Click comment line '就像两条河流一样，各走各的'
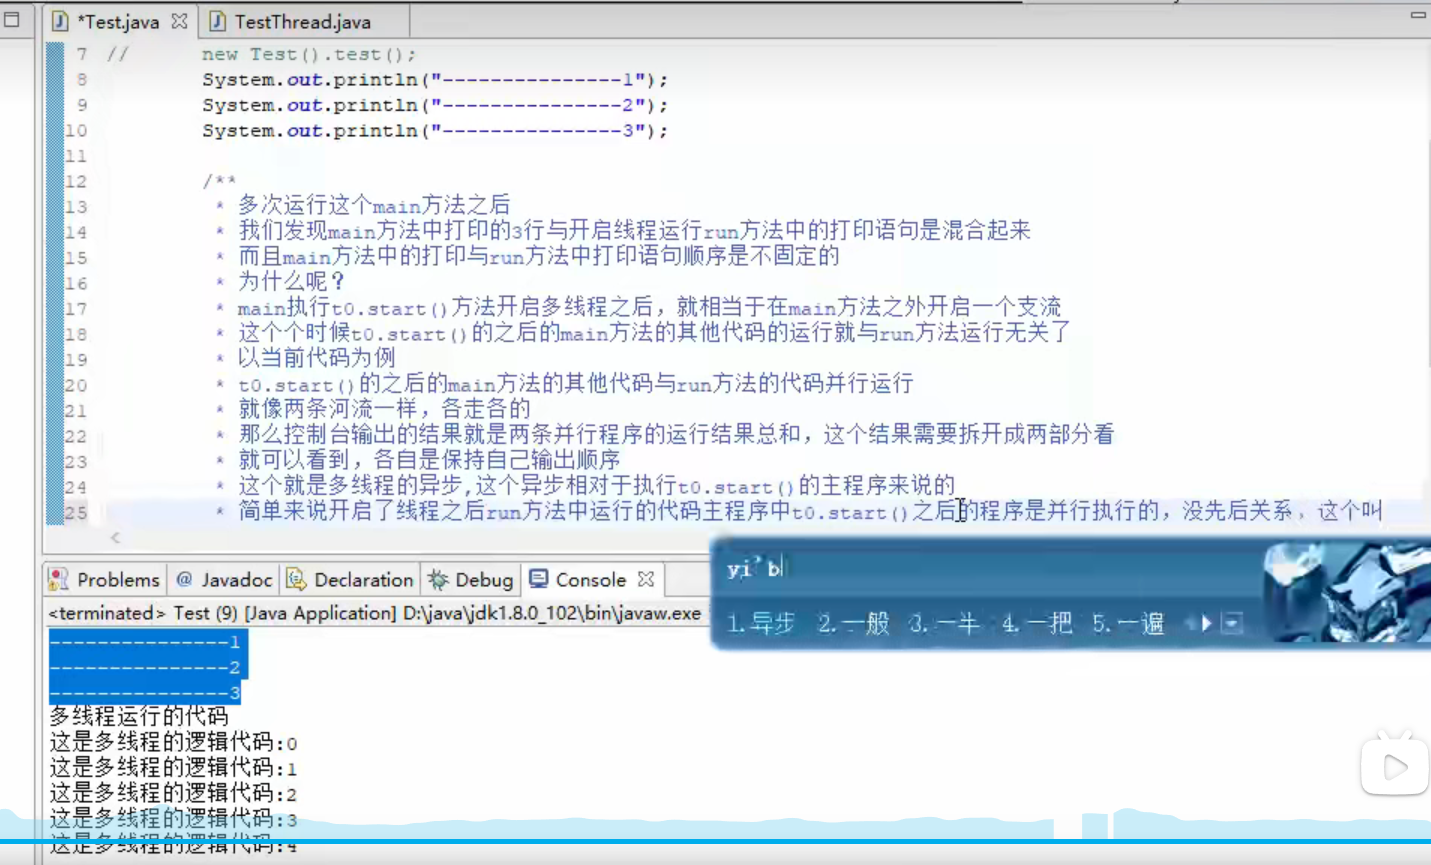Screen dimensions: 1431x865 coord(384,409)
